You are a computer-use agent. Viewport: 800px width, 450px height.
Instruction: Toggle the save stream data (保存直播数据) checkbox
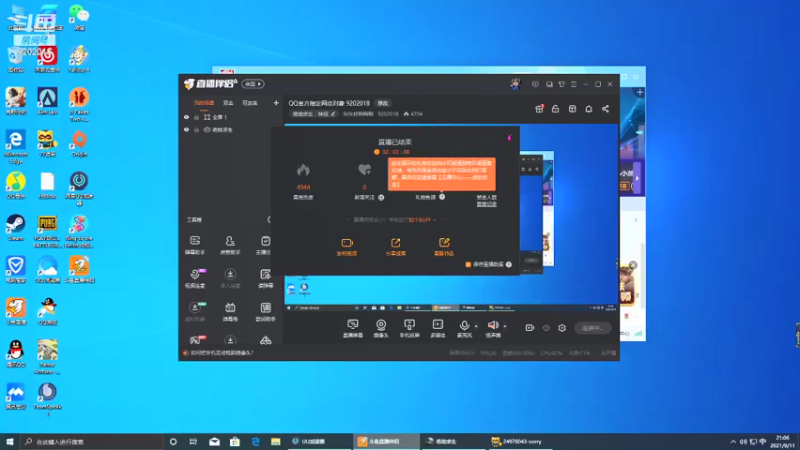(468, 264)
